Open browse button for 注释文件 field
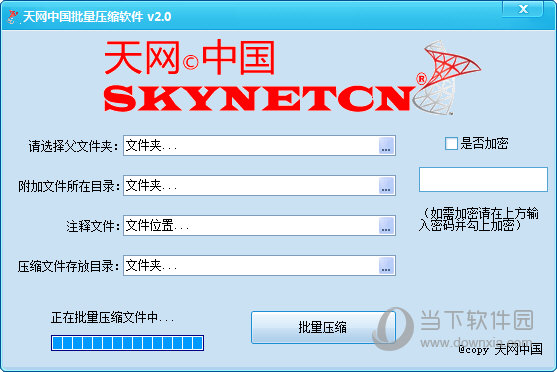Image resolution: width=557 pixels, height=372 pixels. [386, 226]
